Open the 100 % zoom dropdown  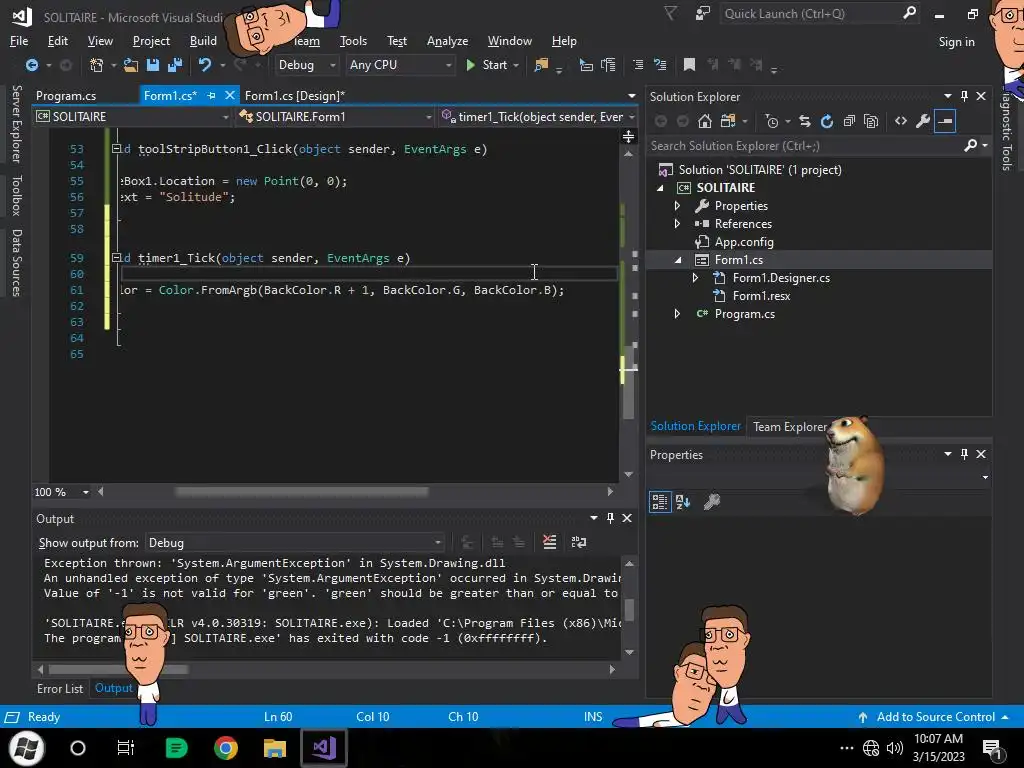(x=86, y=492)
